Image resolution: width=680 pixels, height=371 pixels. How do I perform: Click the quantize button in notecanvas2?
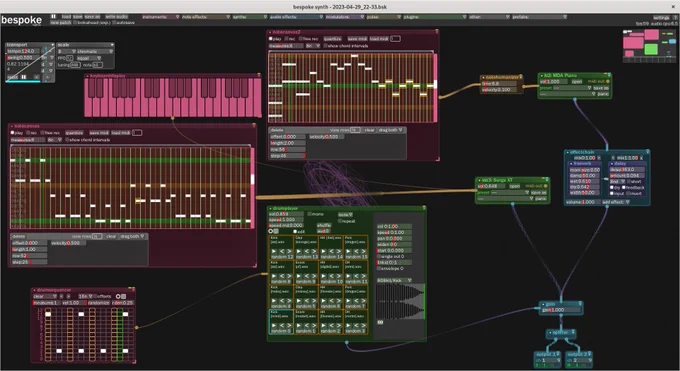[333, 39]
